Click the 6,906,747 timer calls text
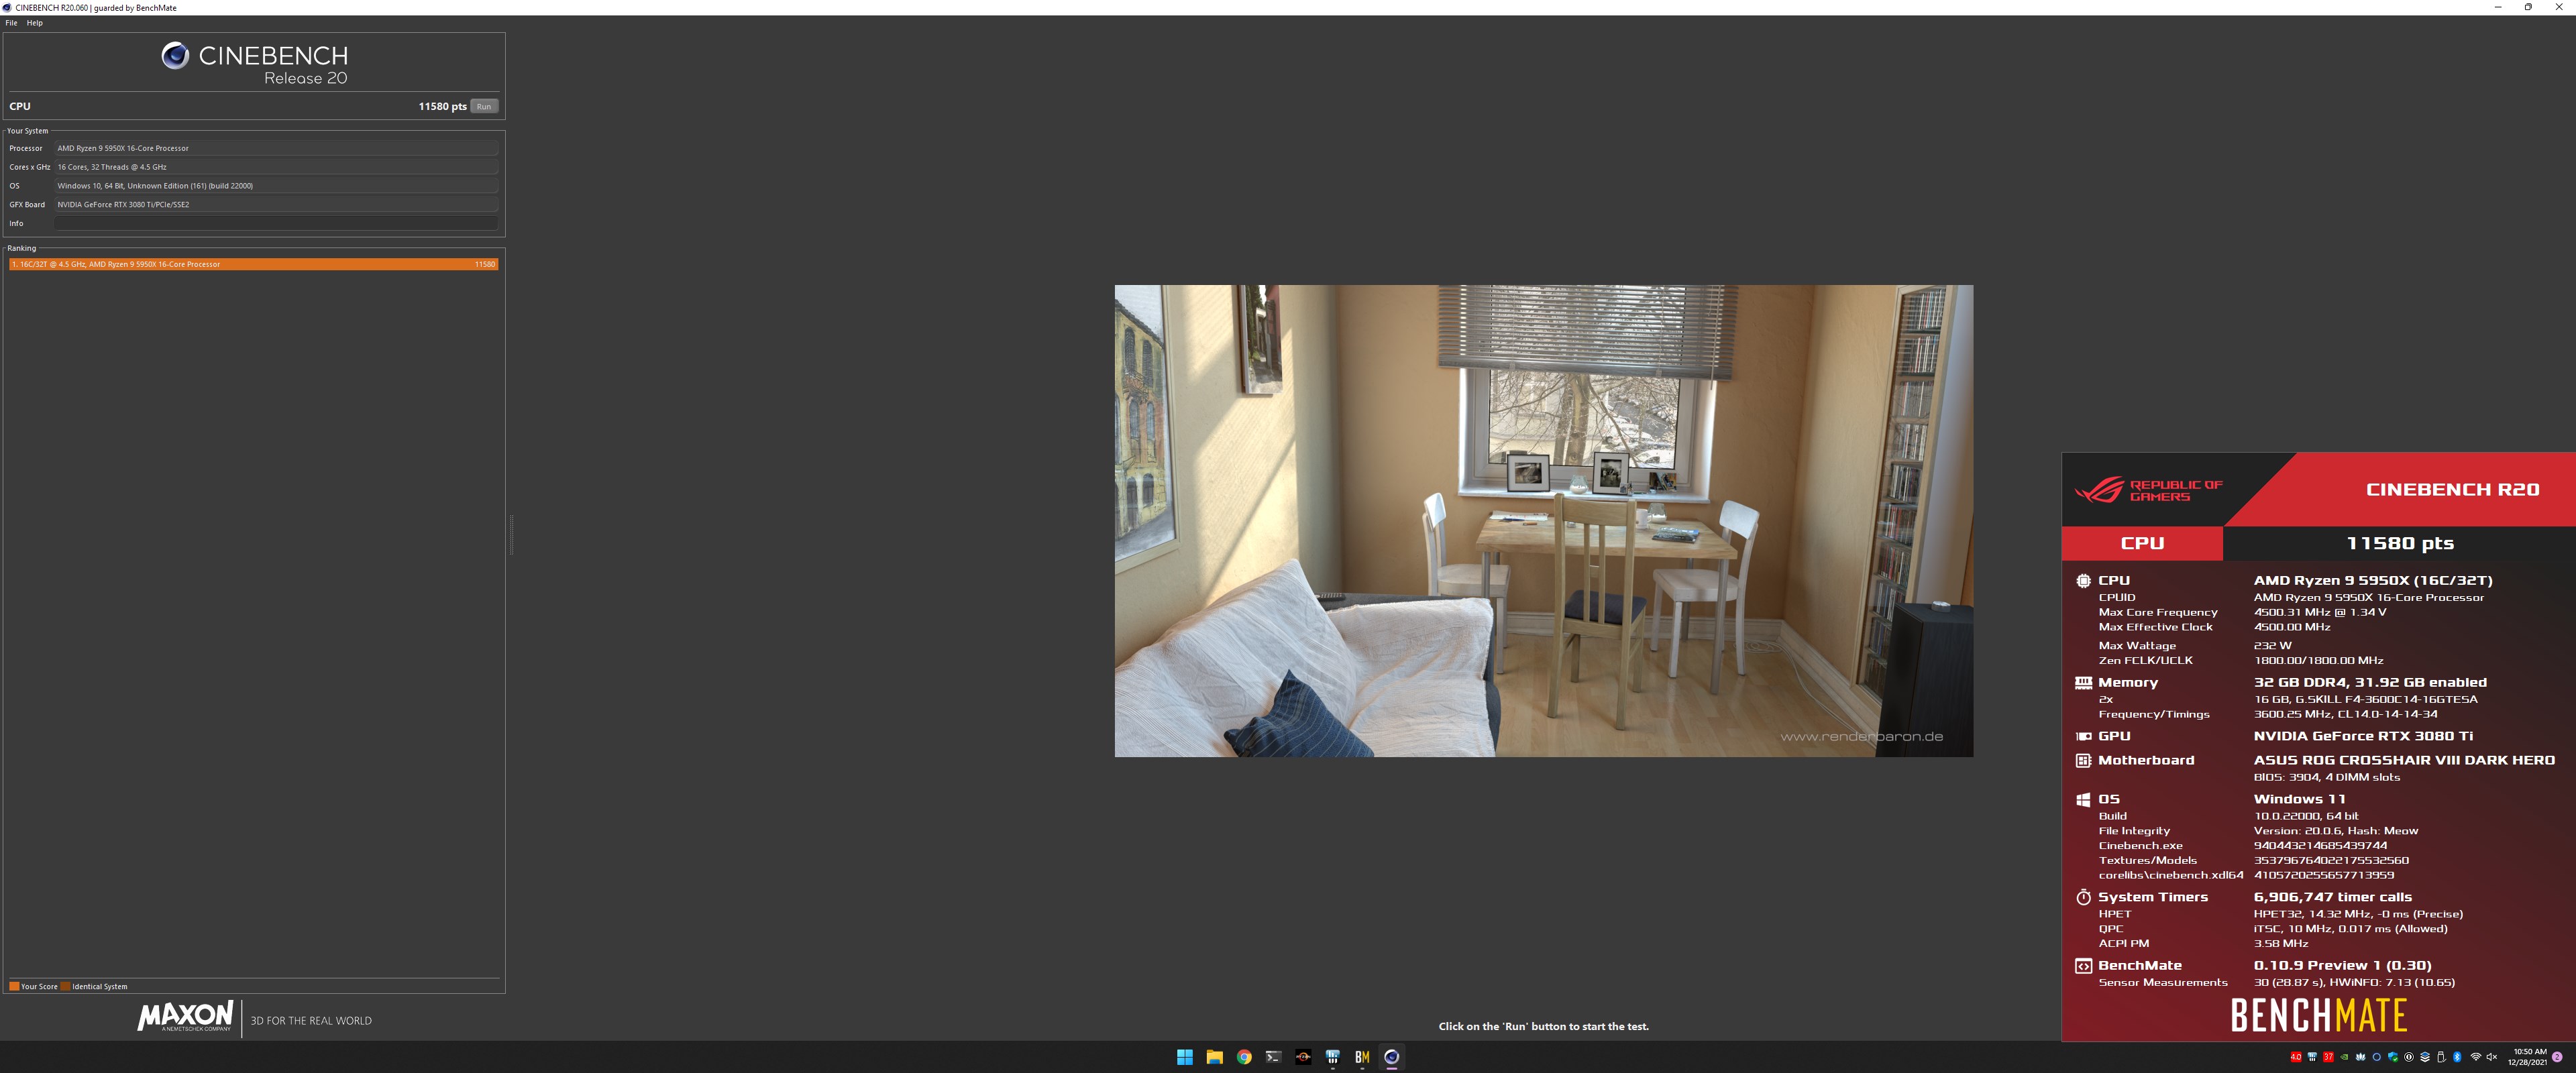This screenshot has height=1073, width=2576. click(2332, 897)
